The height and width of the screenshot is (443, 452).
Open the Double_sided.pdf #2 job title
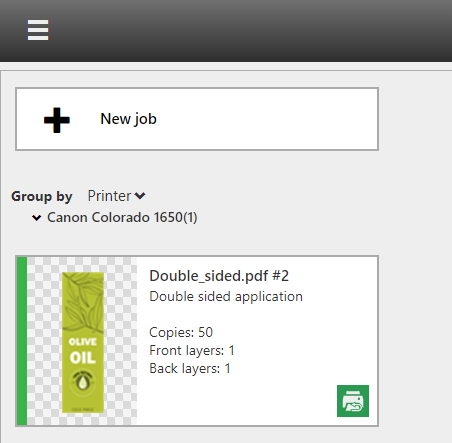pos(219,276)
